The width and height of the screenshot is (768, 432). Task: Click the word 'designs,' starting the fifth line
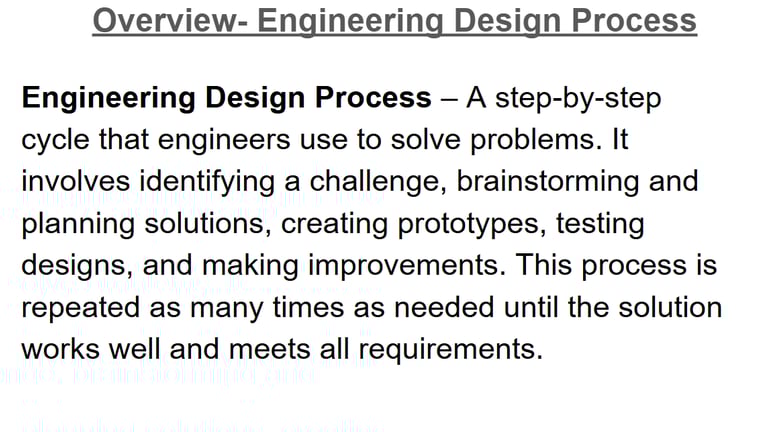77,266
